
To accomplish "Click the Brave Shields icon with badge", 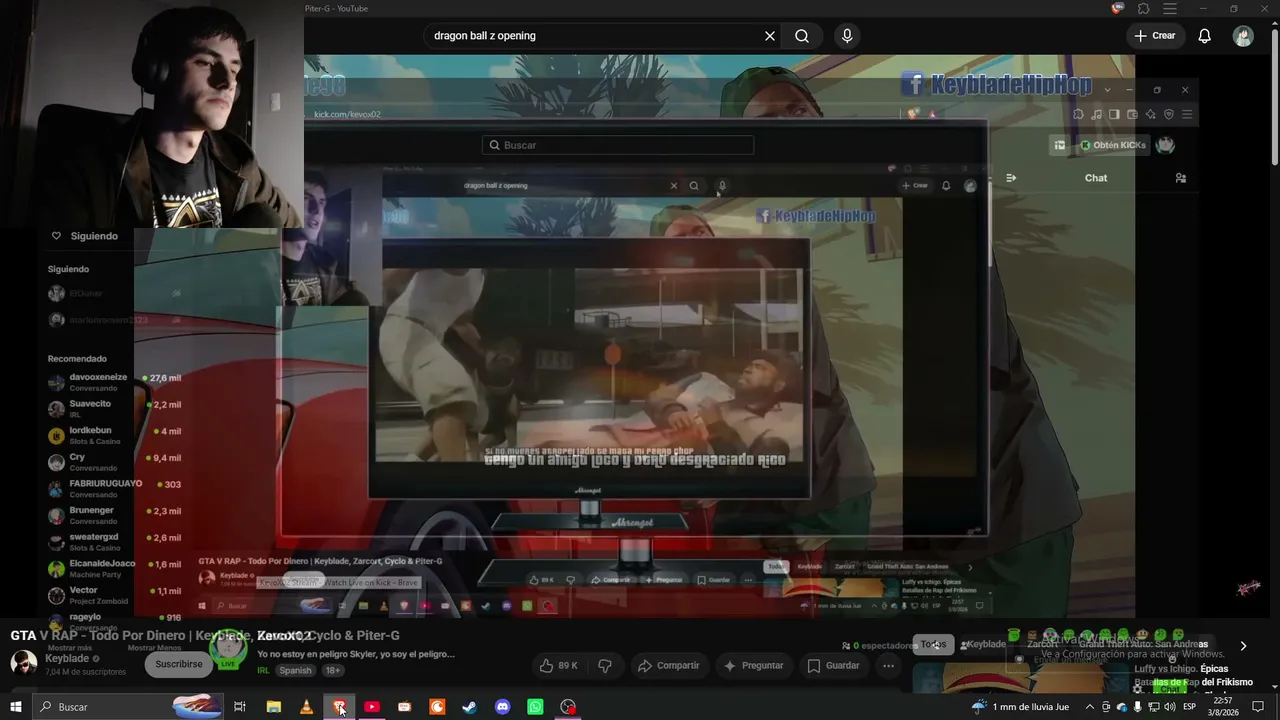I will [1118, 9].
